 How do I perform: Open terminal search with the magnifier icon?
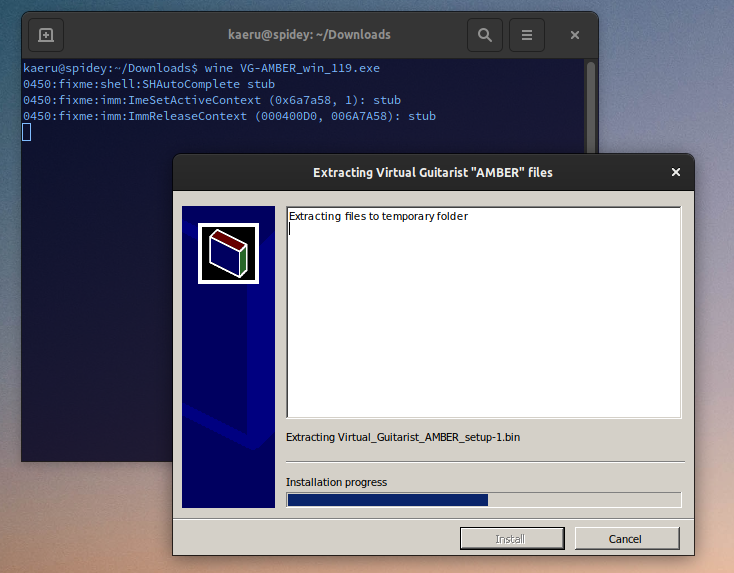484,35
